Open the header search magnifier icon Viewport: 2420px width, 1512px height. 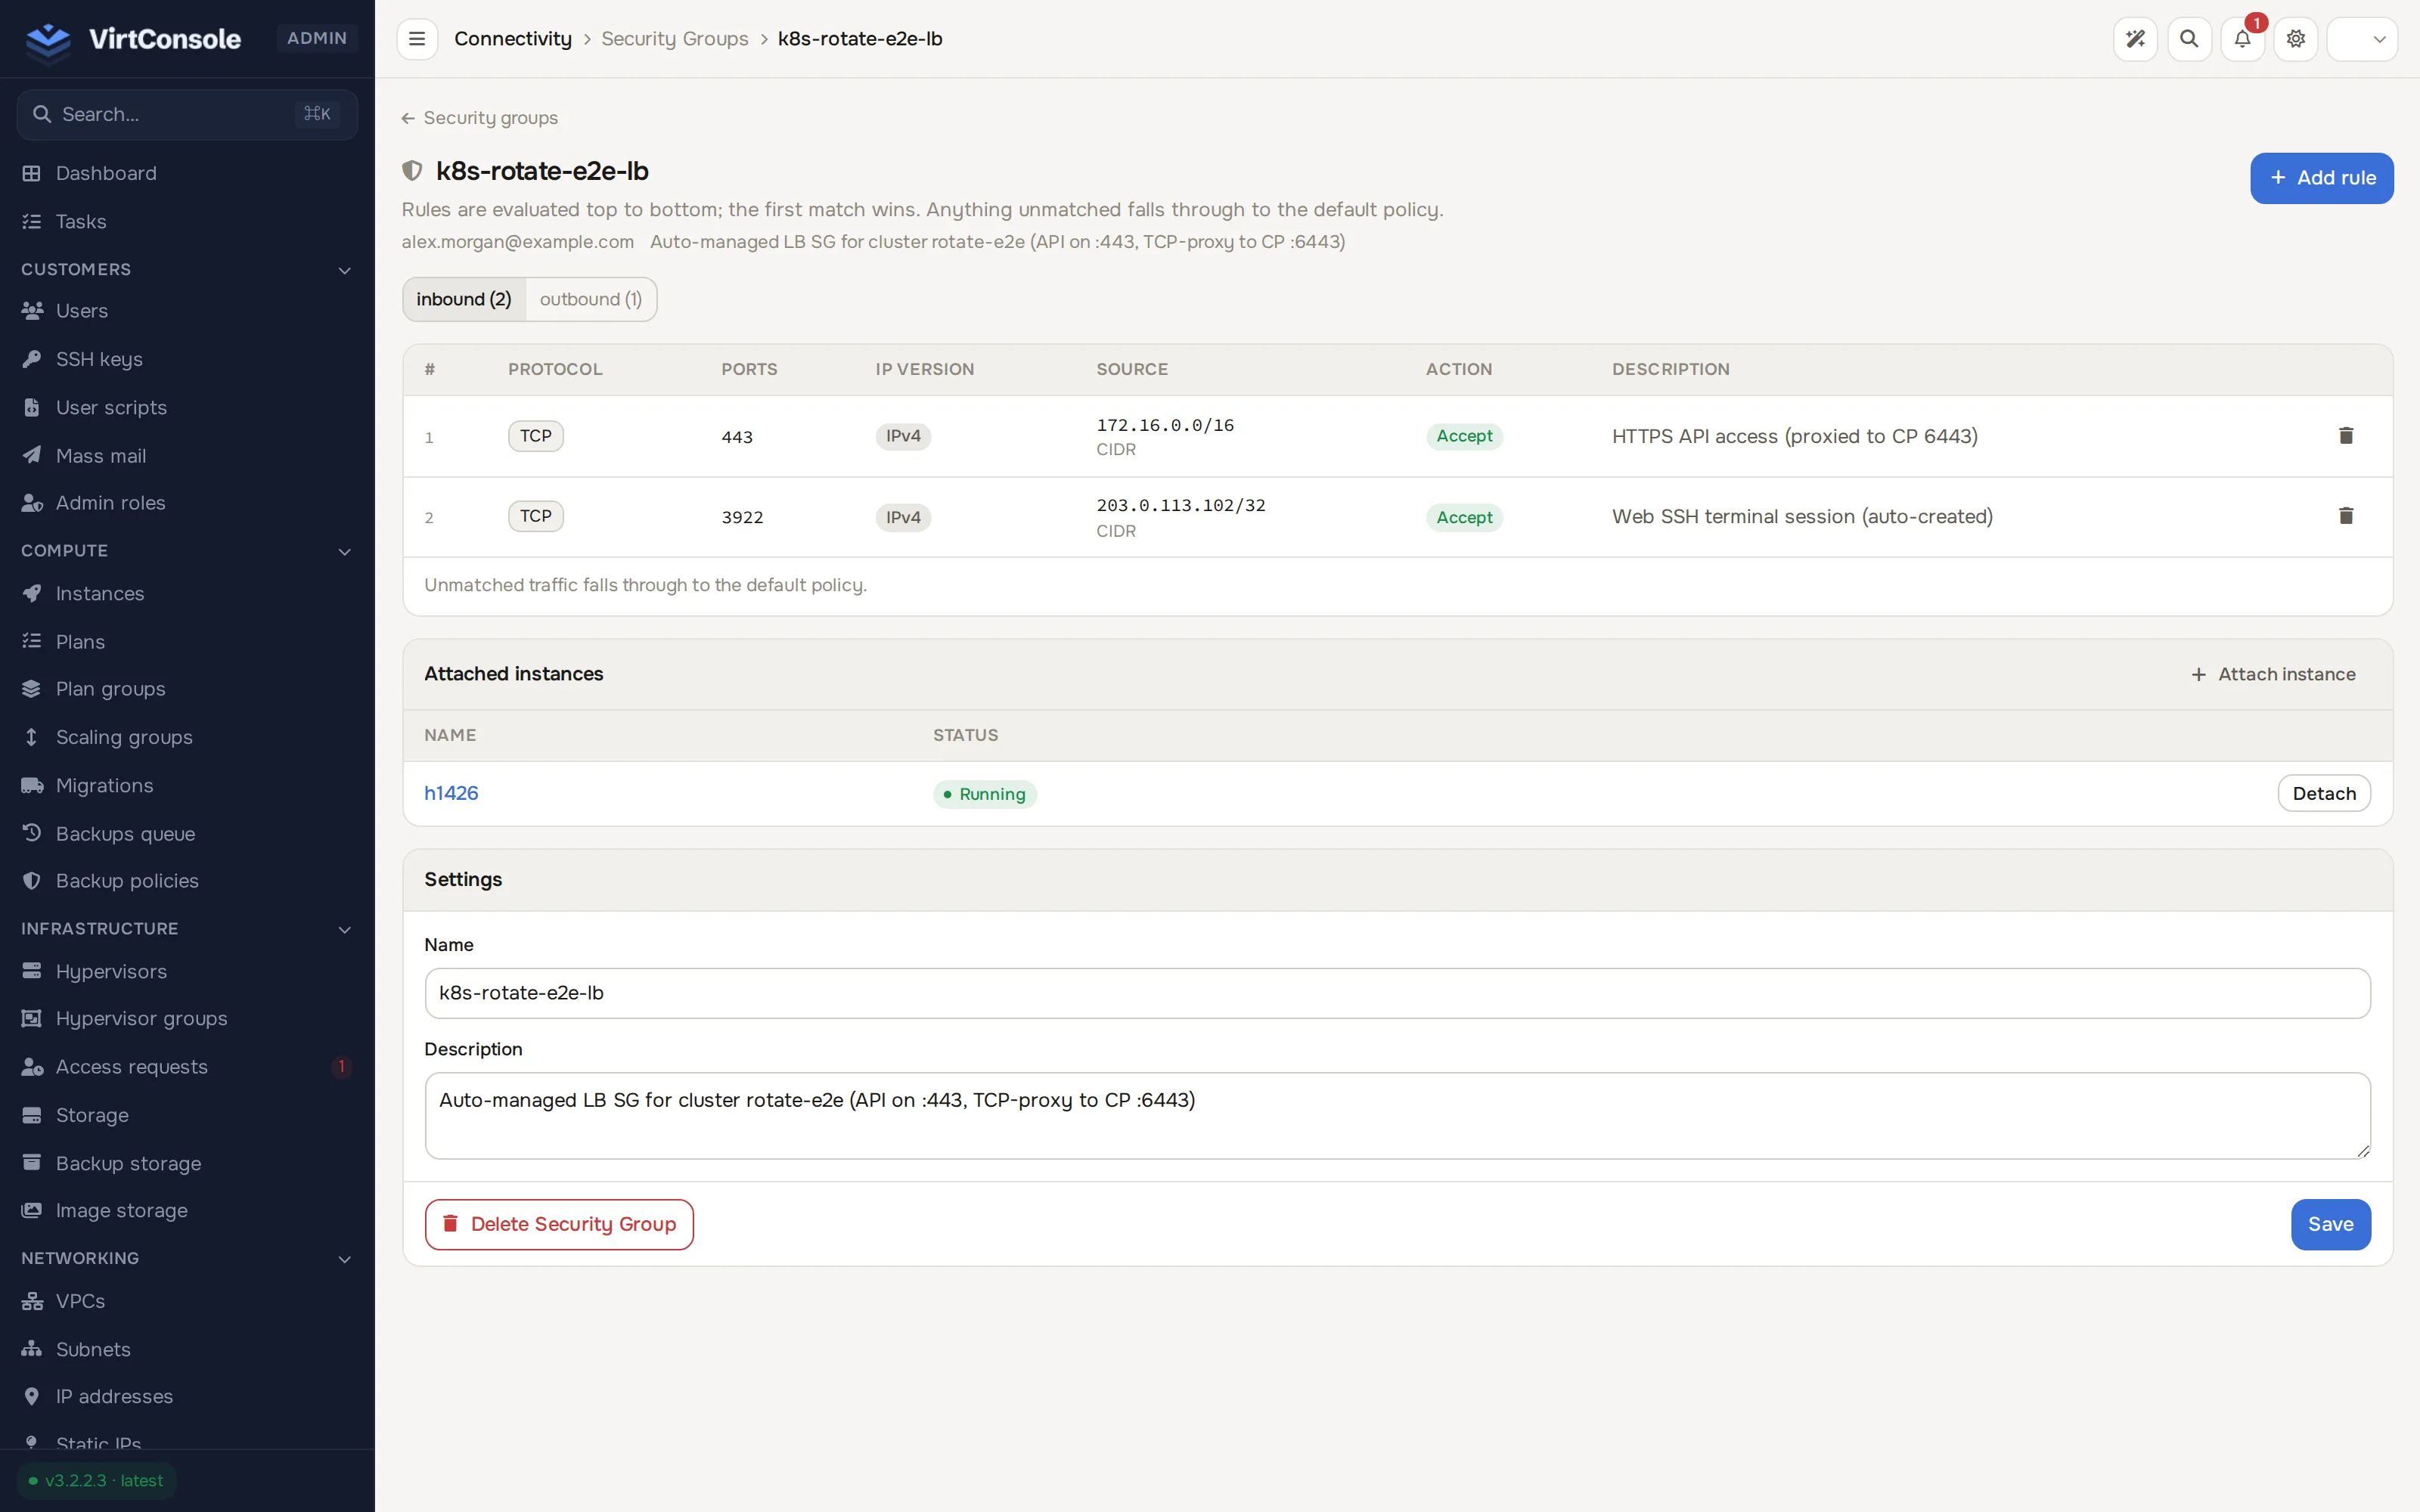pyautogui.click(x=2189, y=39)
